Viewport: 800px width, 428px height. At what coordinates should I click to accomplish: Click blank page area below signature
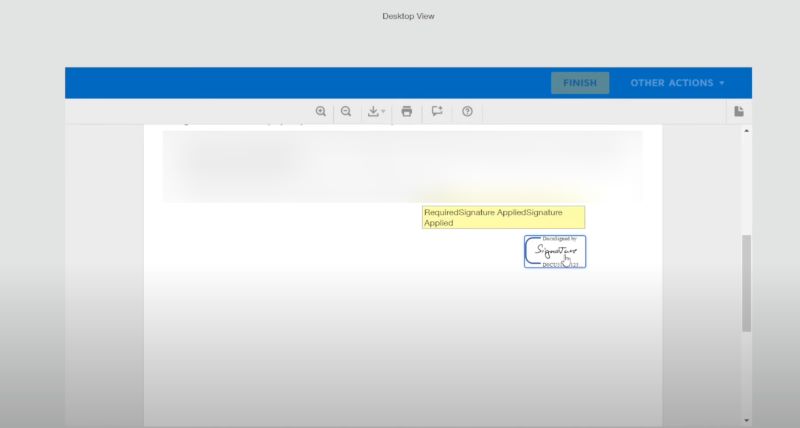point(402,340)
